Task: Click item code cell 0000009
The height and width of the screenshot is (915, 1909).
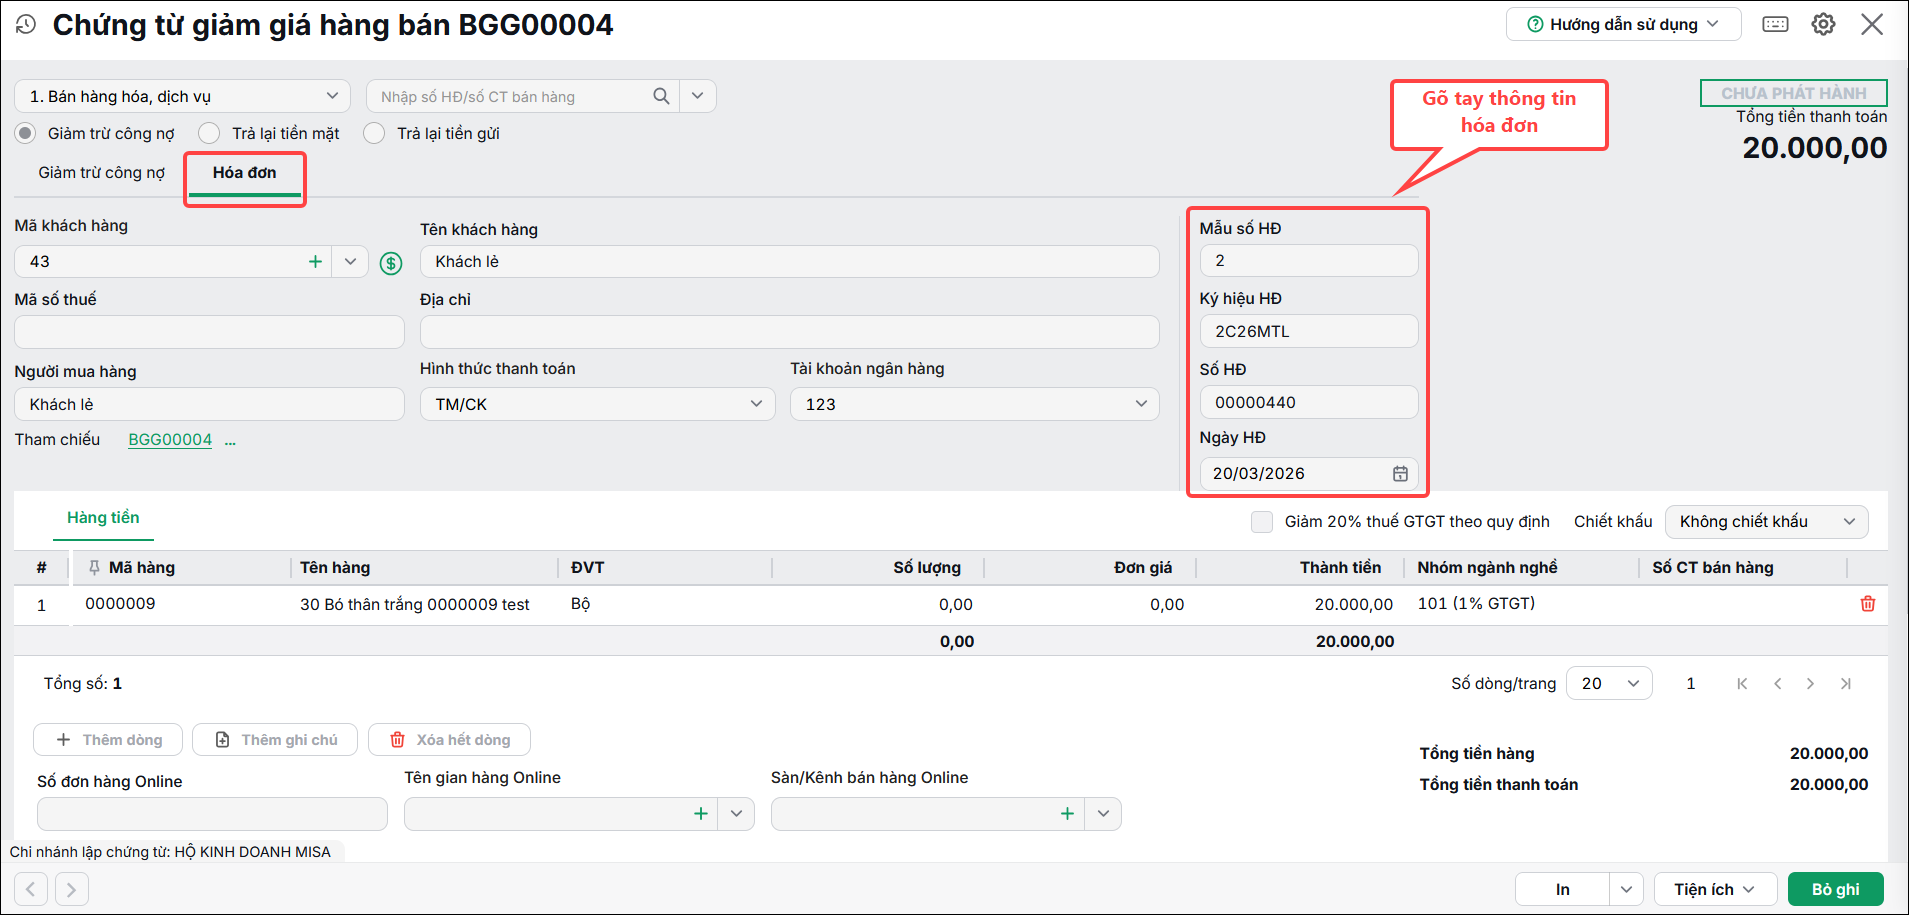Action: pos(120,604)
